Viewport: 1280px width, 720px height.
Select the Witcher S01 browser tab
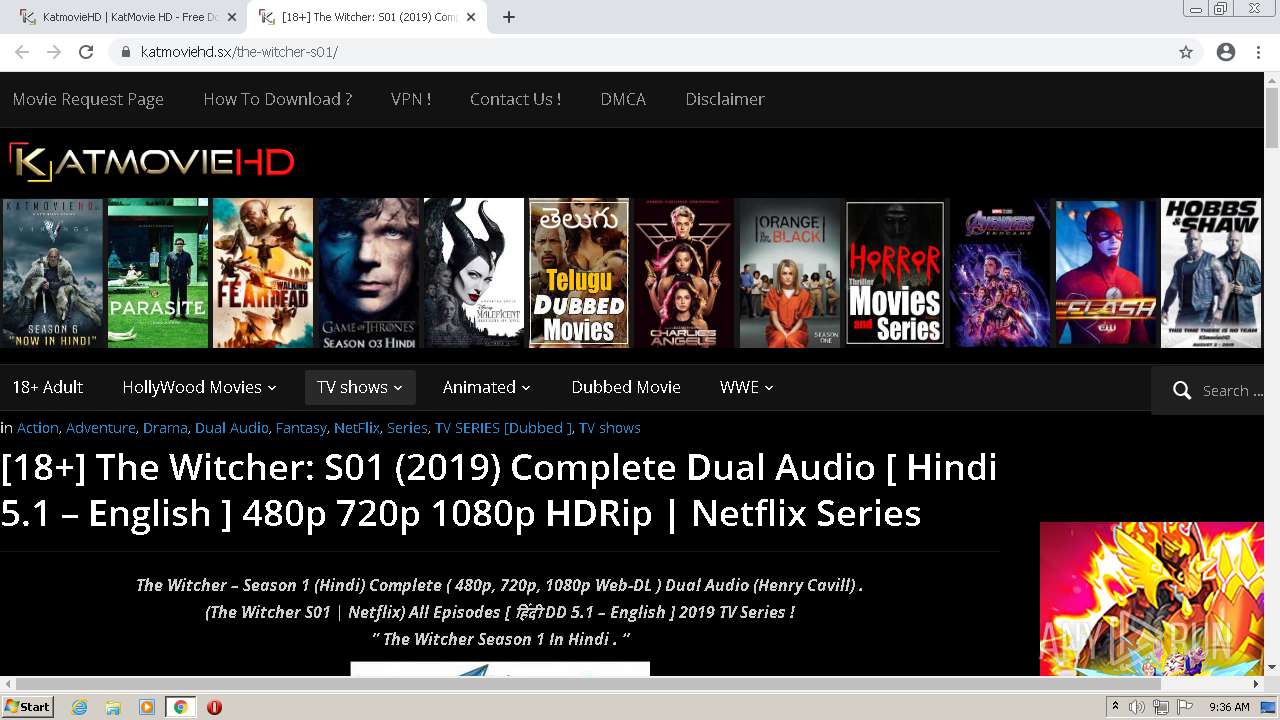click(x=368, y=17)
